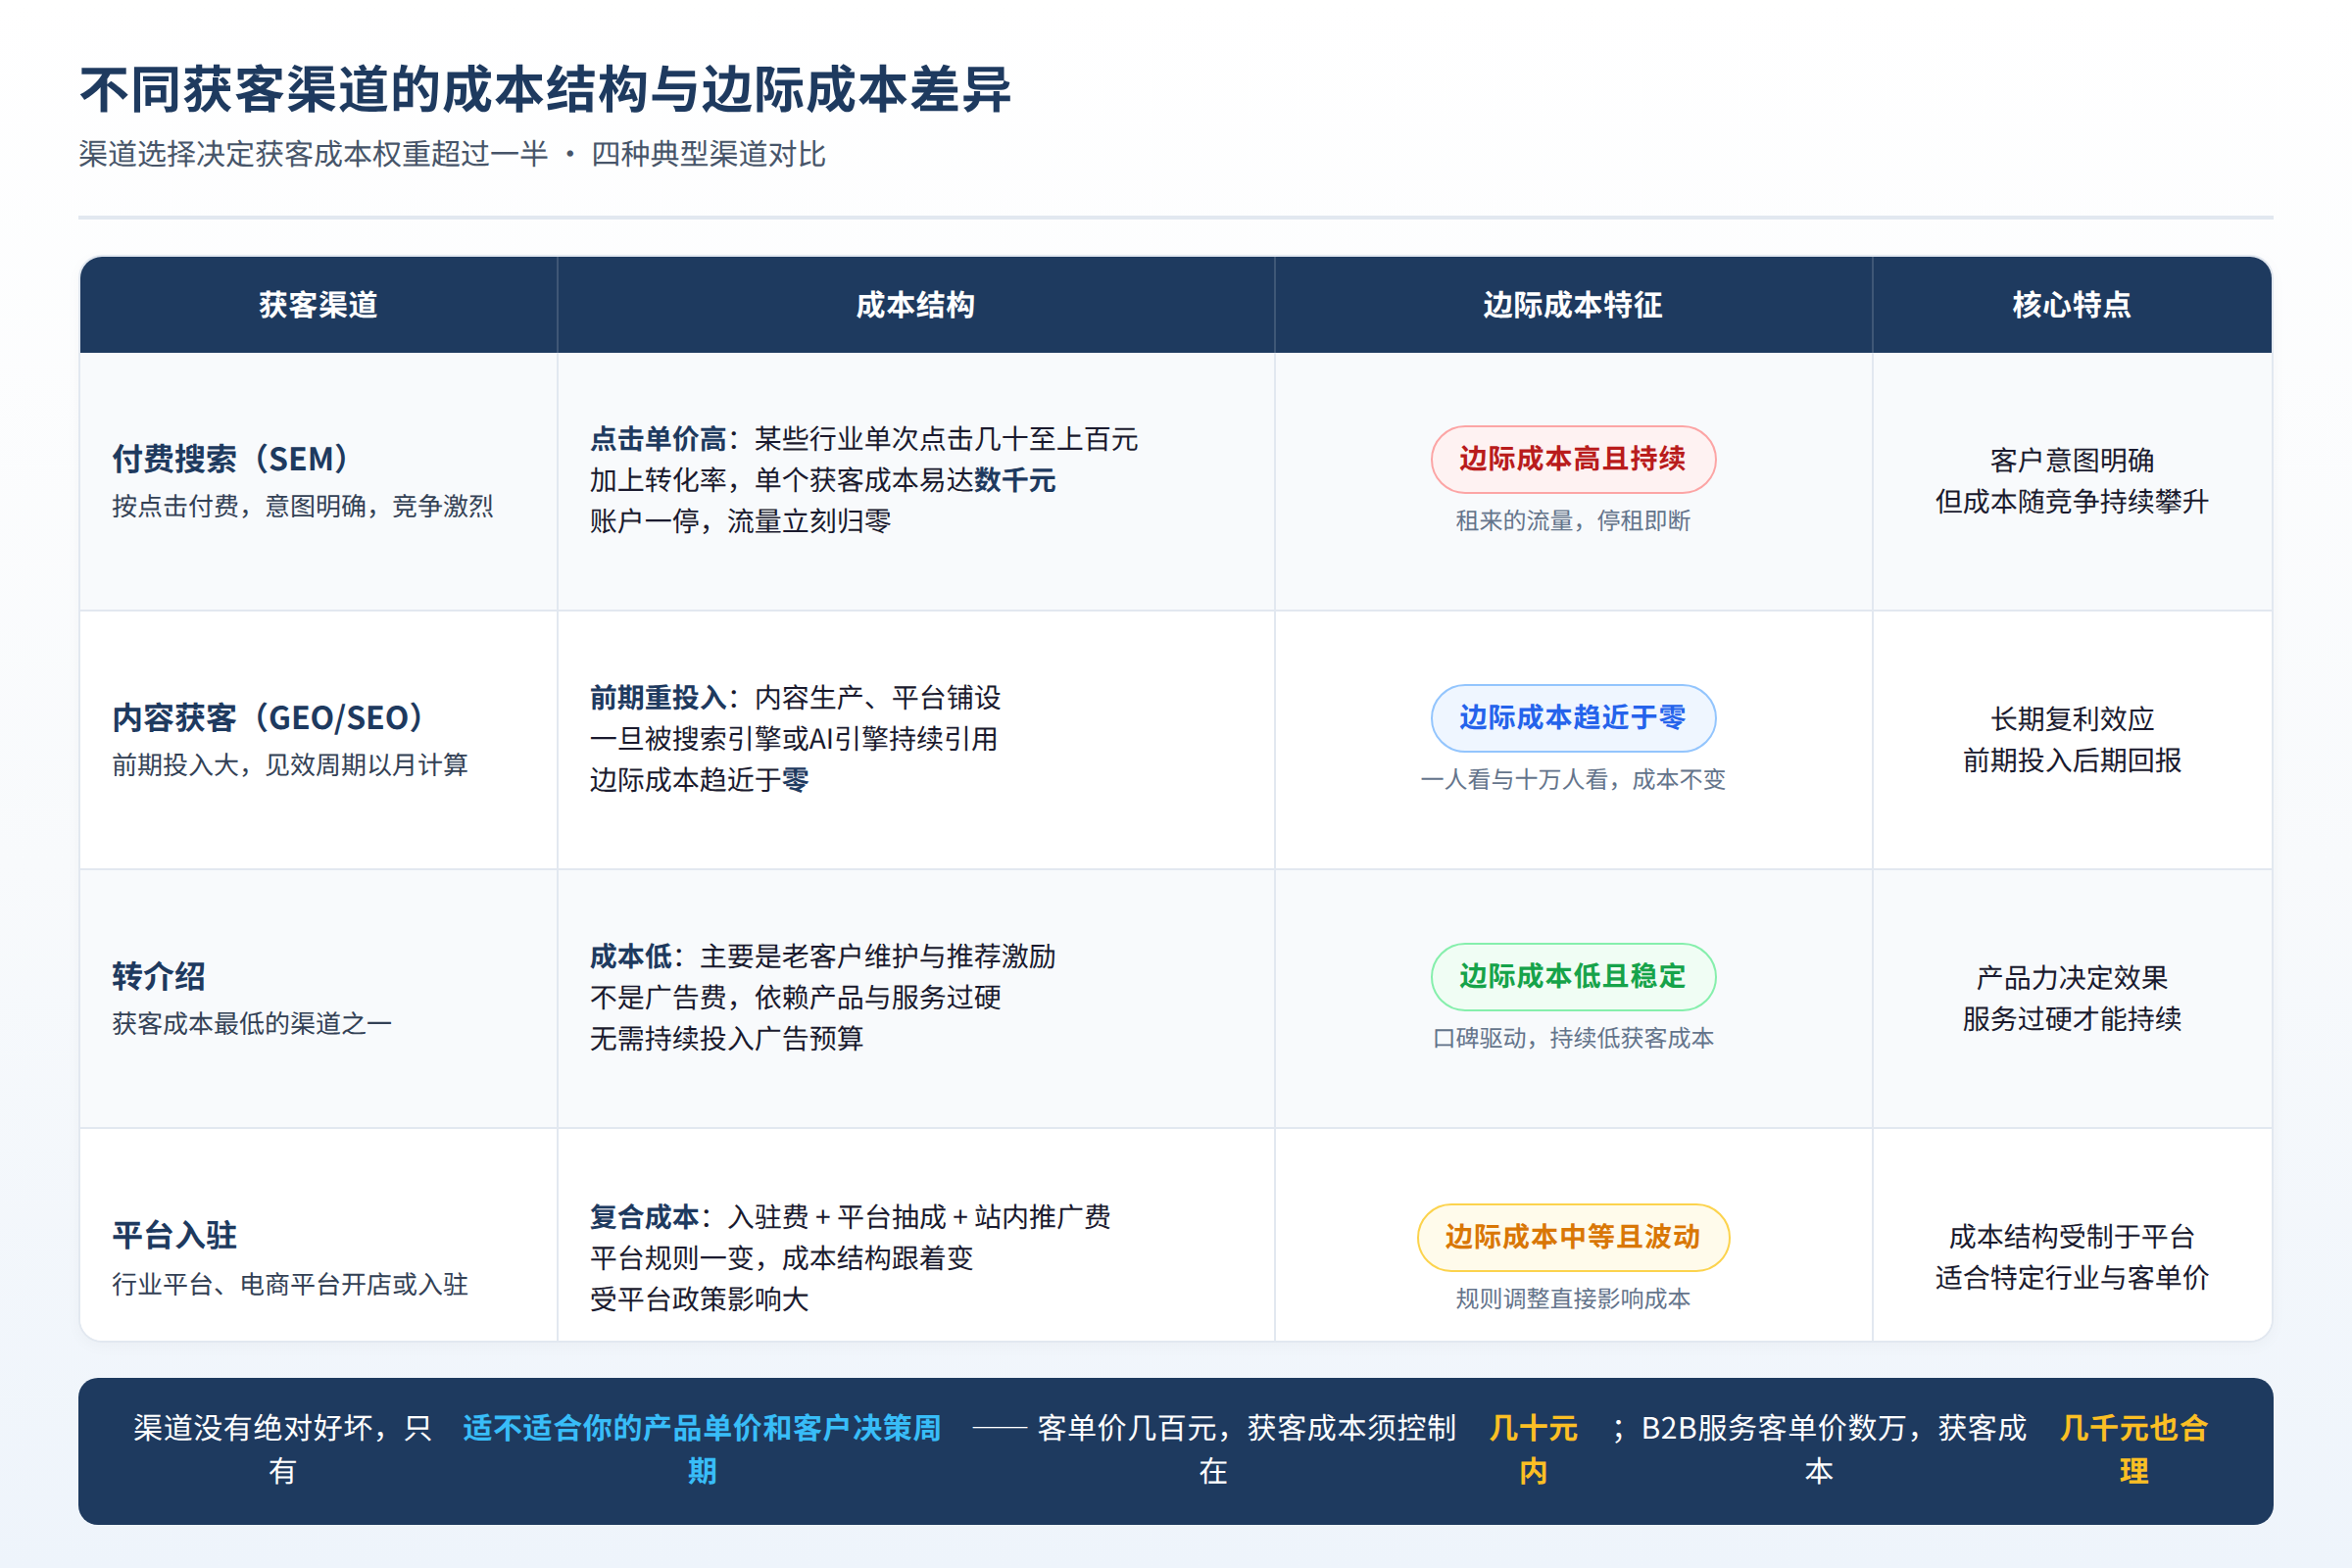Image resolution: width=2352 pixels, height=1568 pixels.
Task: Click text 行业平台、电商平台开店或入驻
Action: (x=290, y=1284)
